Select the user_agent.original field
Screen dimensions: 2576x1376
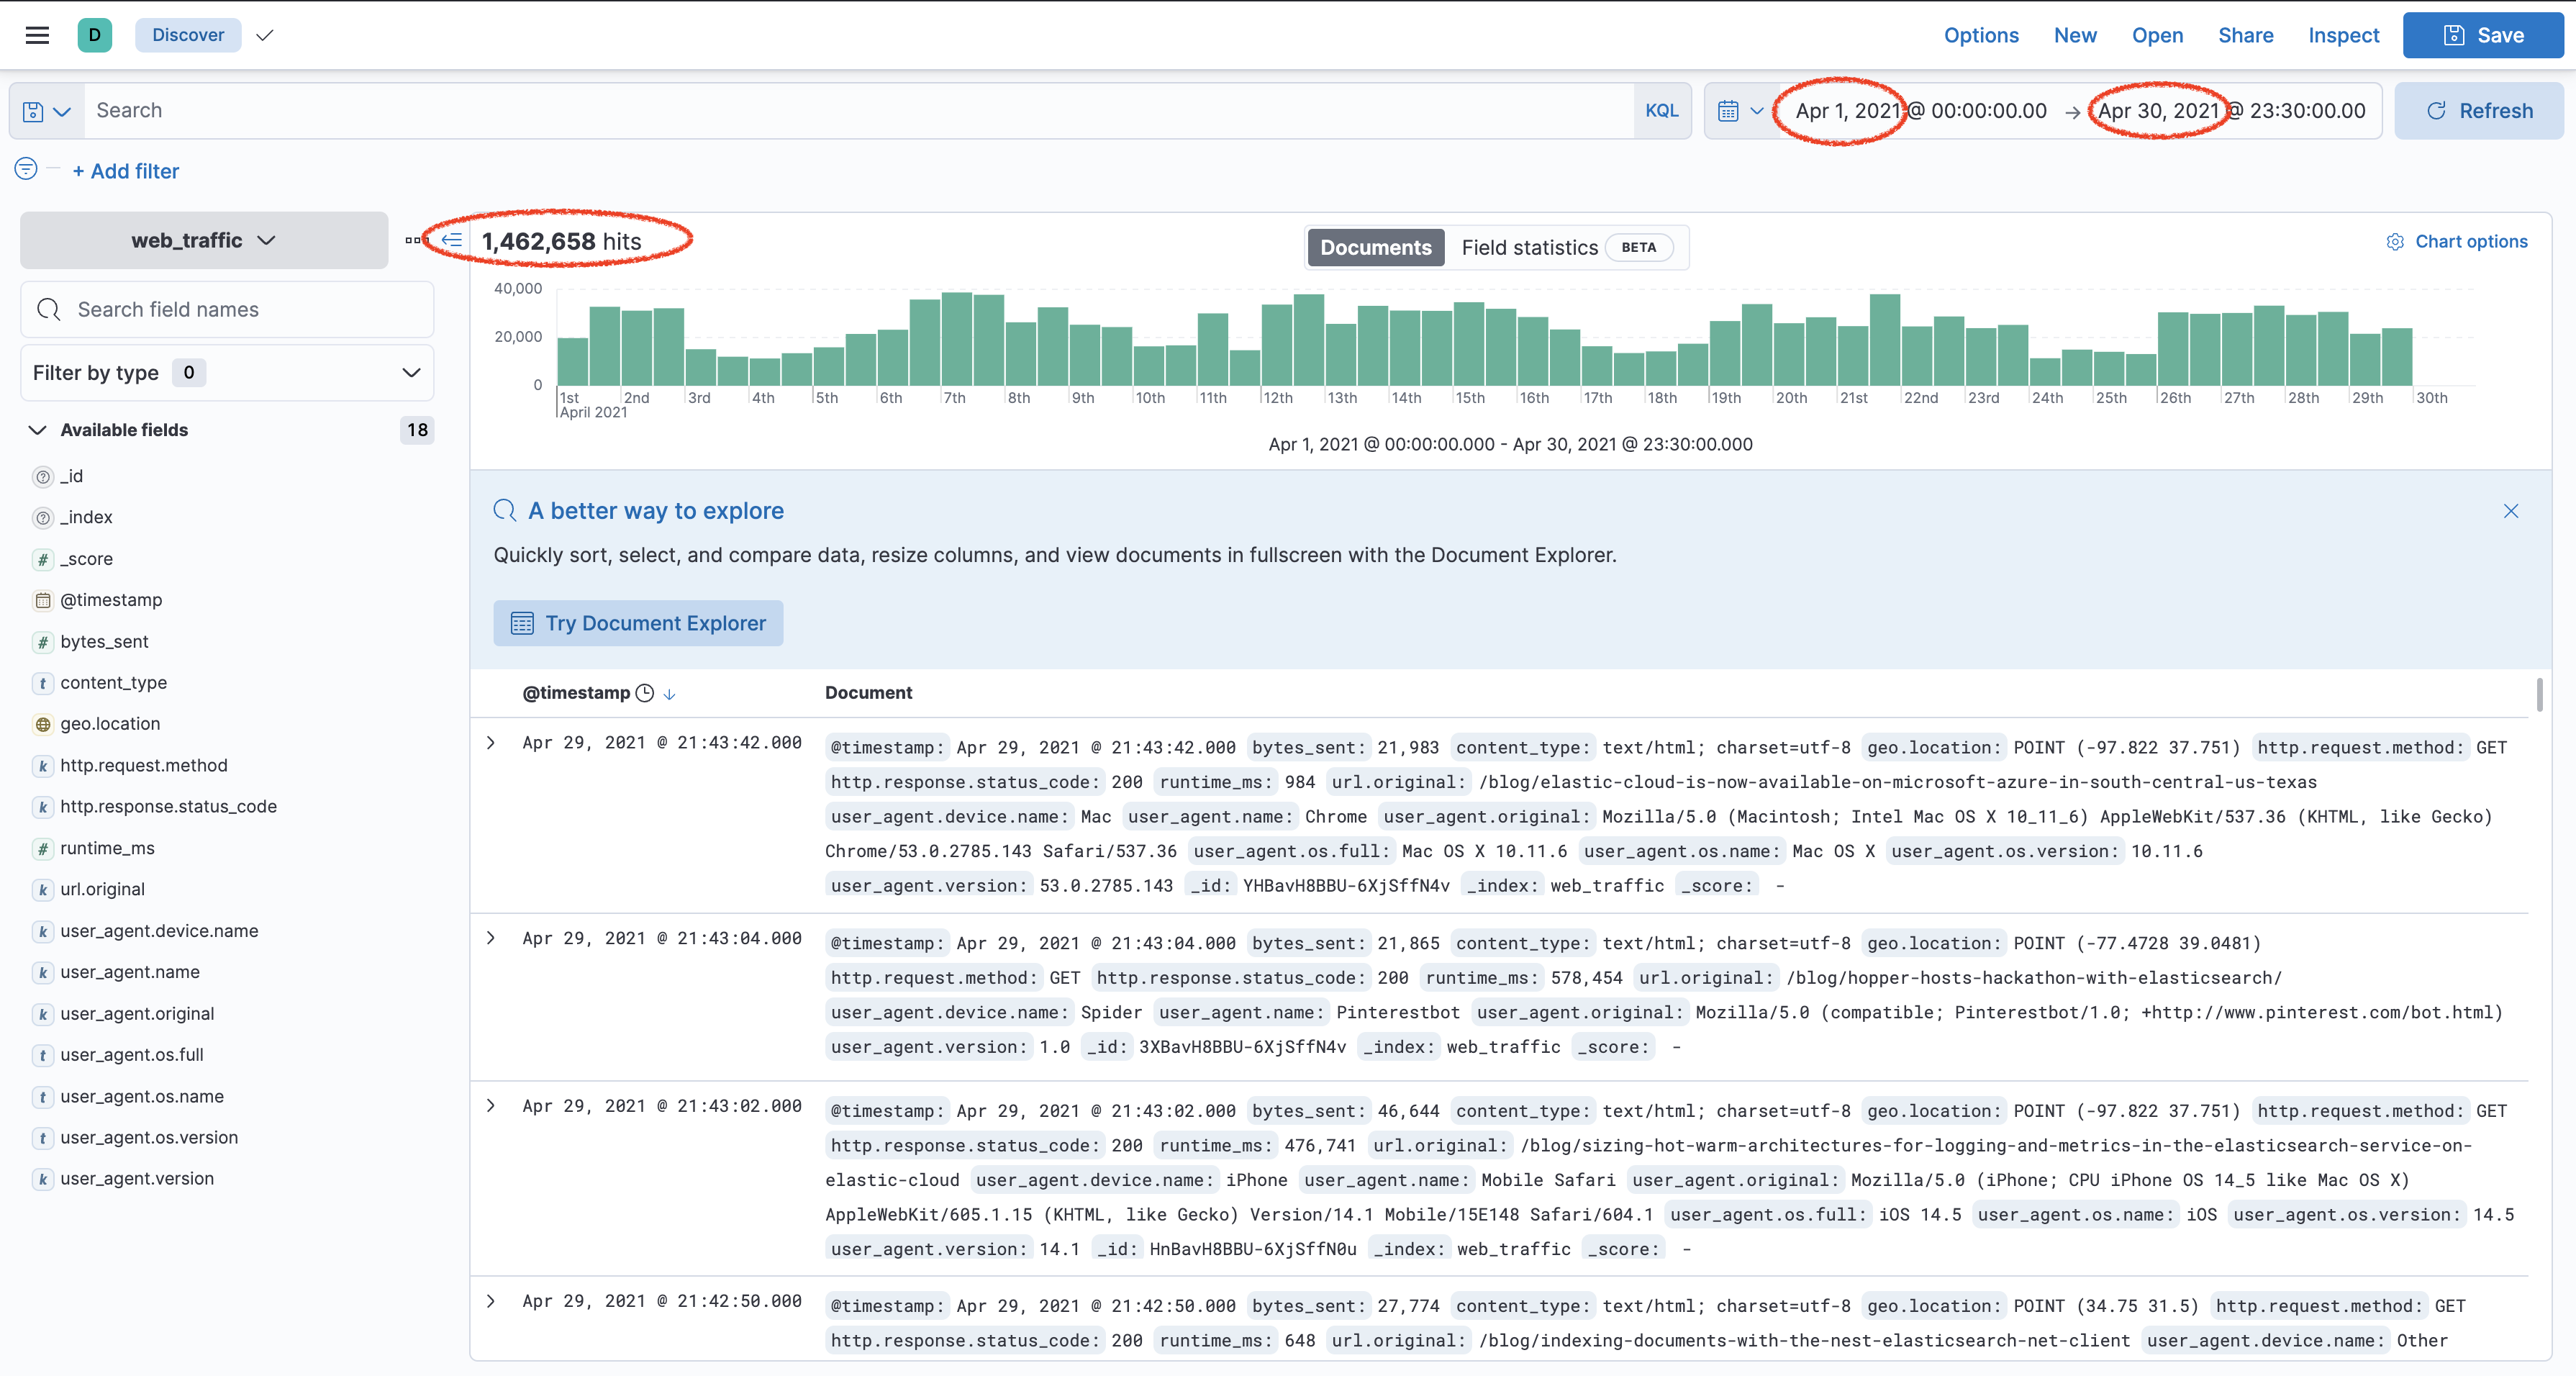click(x=137, y=1014)
